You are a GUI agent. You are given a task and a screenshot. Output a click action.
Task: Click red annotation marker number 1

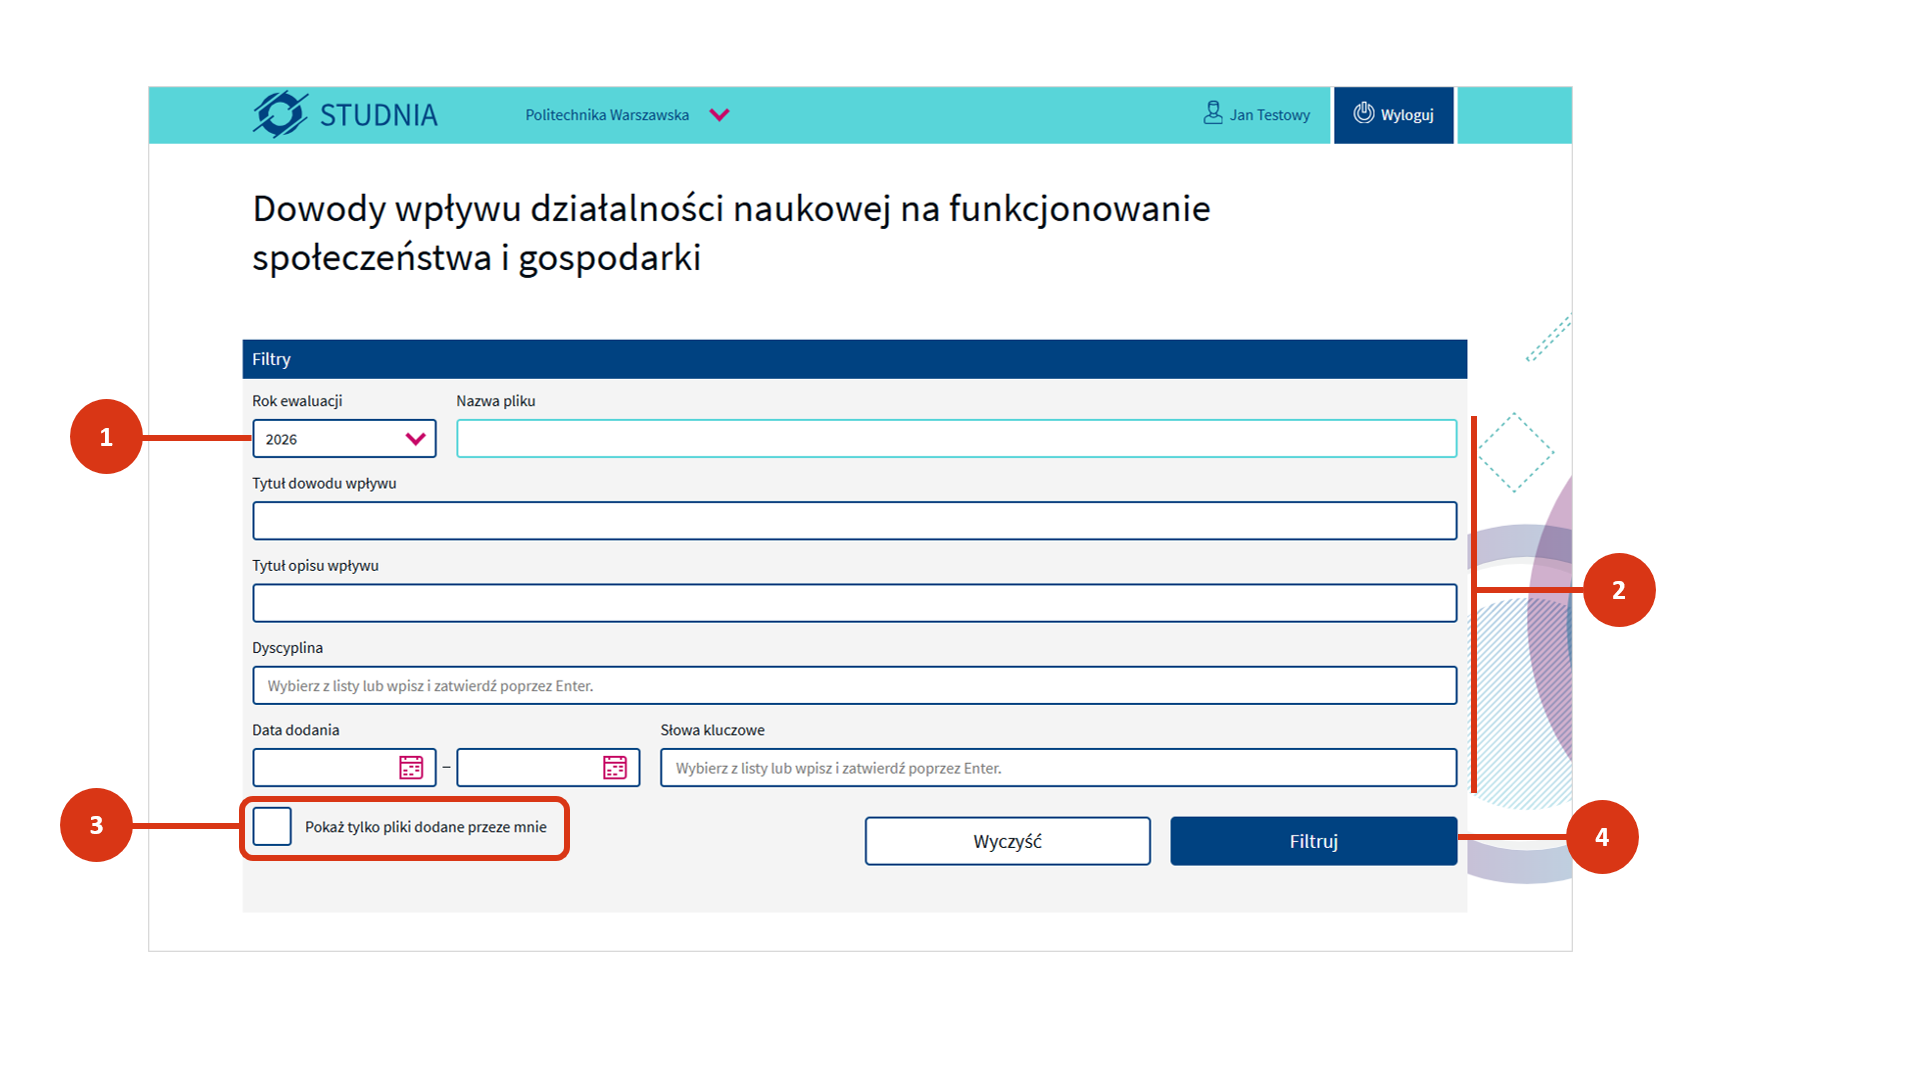tap(106, 437)
